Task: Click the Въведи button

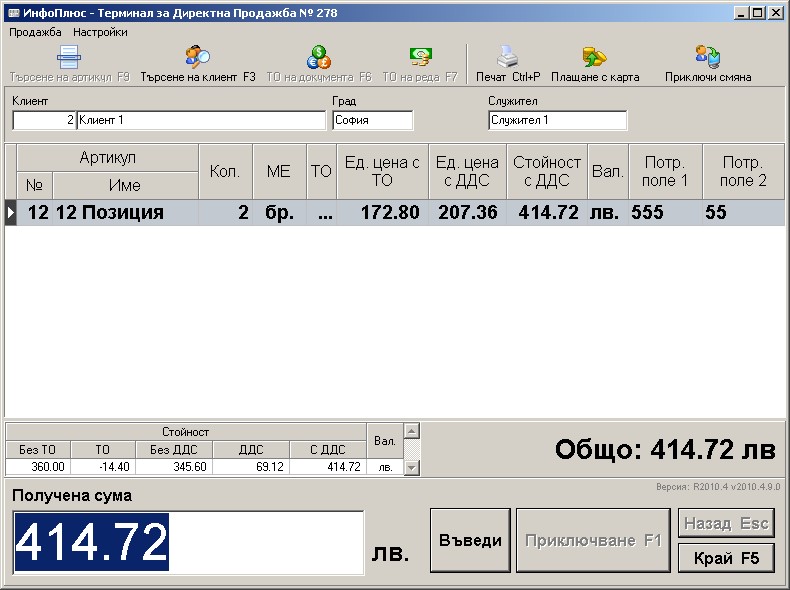Action: (470, 540)
